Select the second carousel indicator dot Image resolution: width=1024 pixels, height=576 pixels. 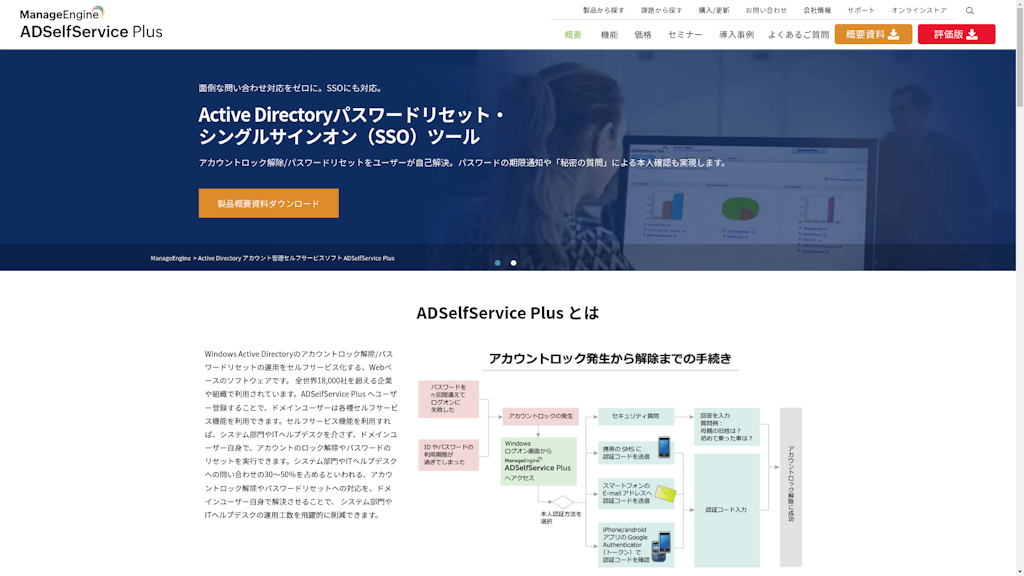[x=513, y=262]
